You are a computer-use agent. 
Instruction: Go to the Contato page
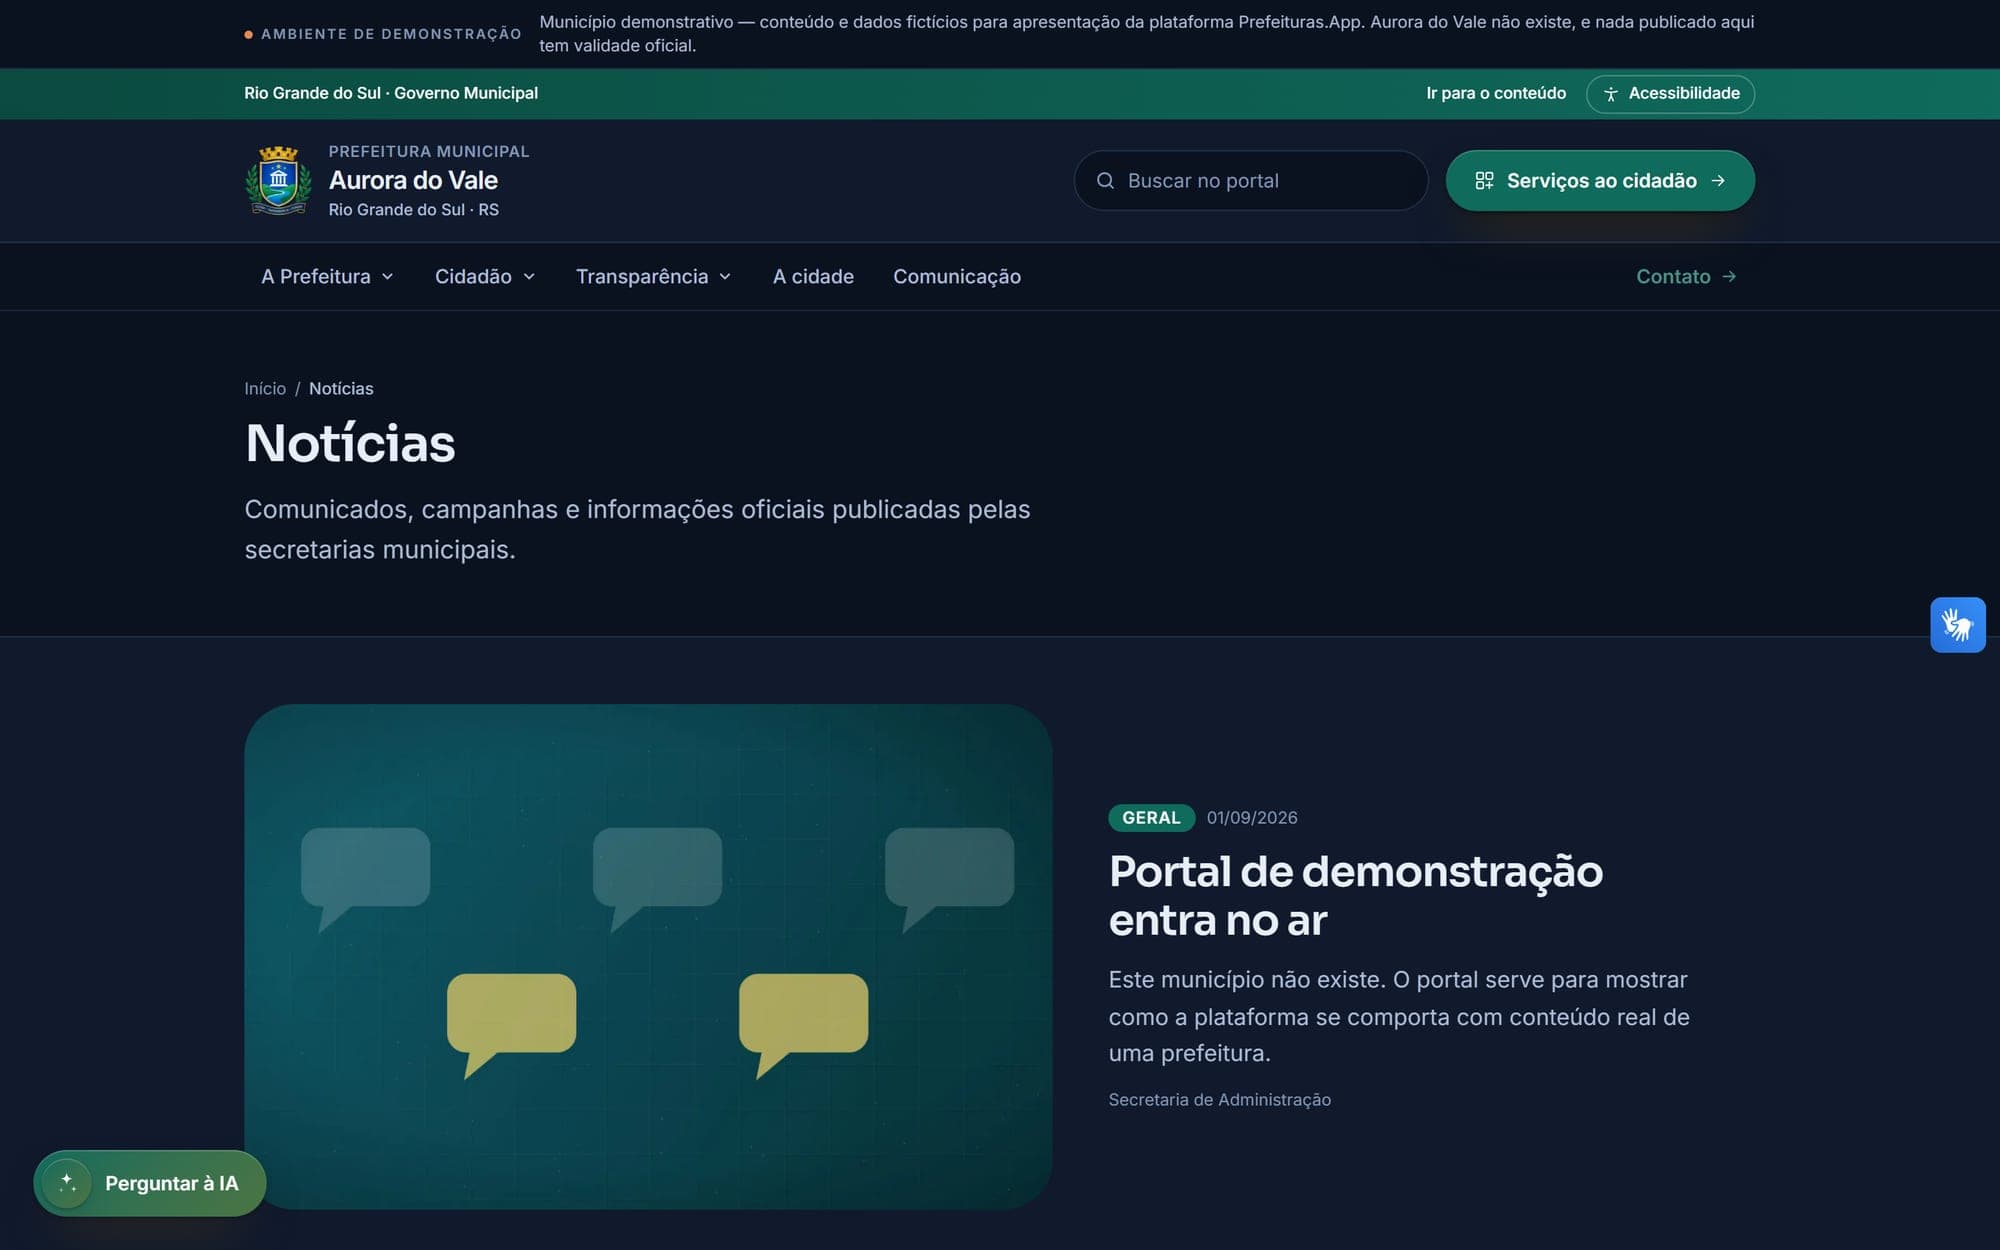pyautogui.click(x=1686, y=277)
